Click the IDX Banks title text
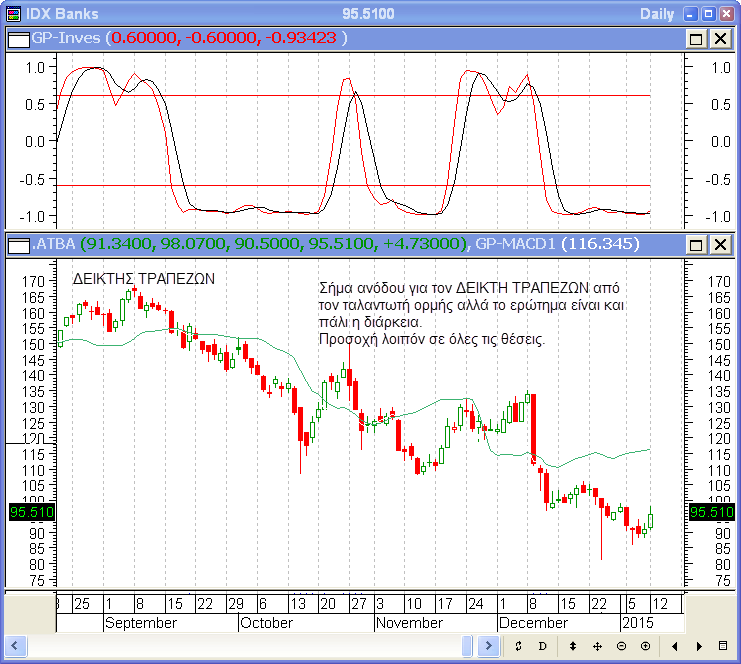Screen dimensions: 741x664 (62, 14)
